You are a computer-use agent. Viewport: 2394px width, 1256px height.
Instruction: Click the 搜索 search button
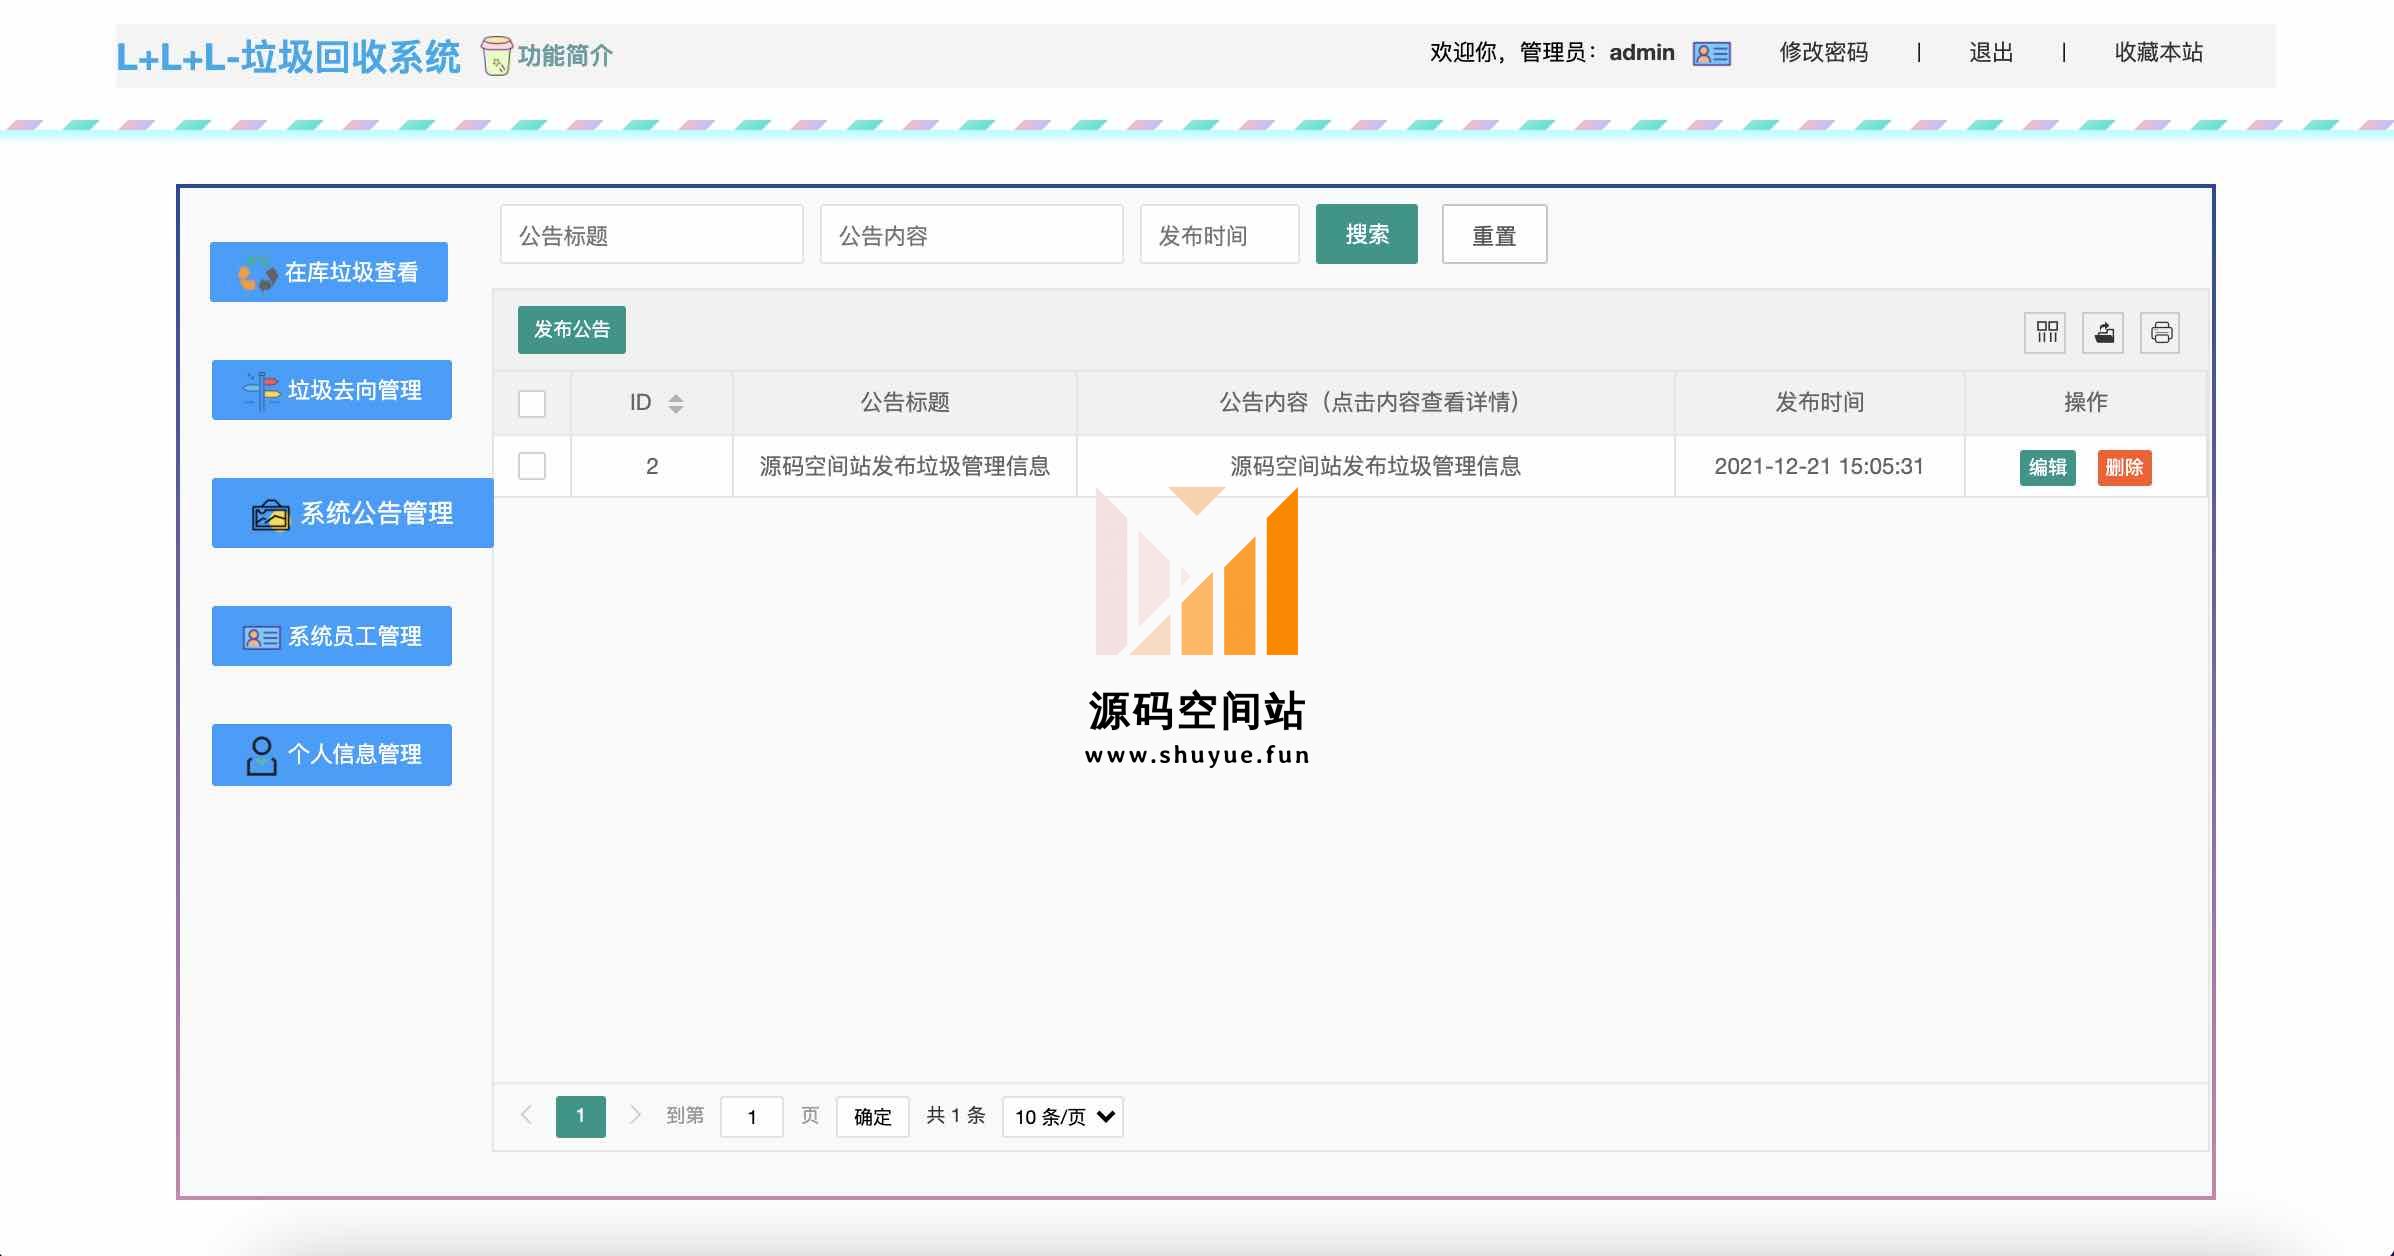[x=1367, y=234]
